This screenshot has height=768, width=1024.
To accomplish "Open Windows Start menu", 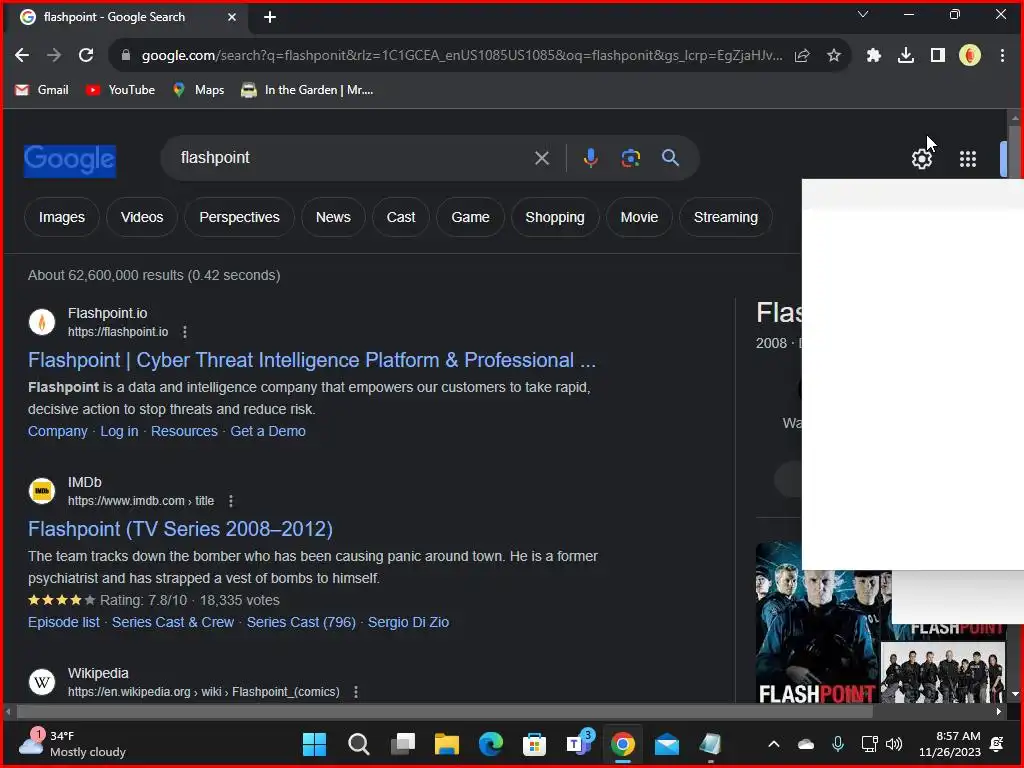I will point(314,744).
